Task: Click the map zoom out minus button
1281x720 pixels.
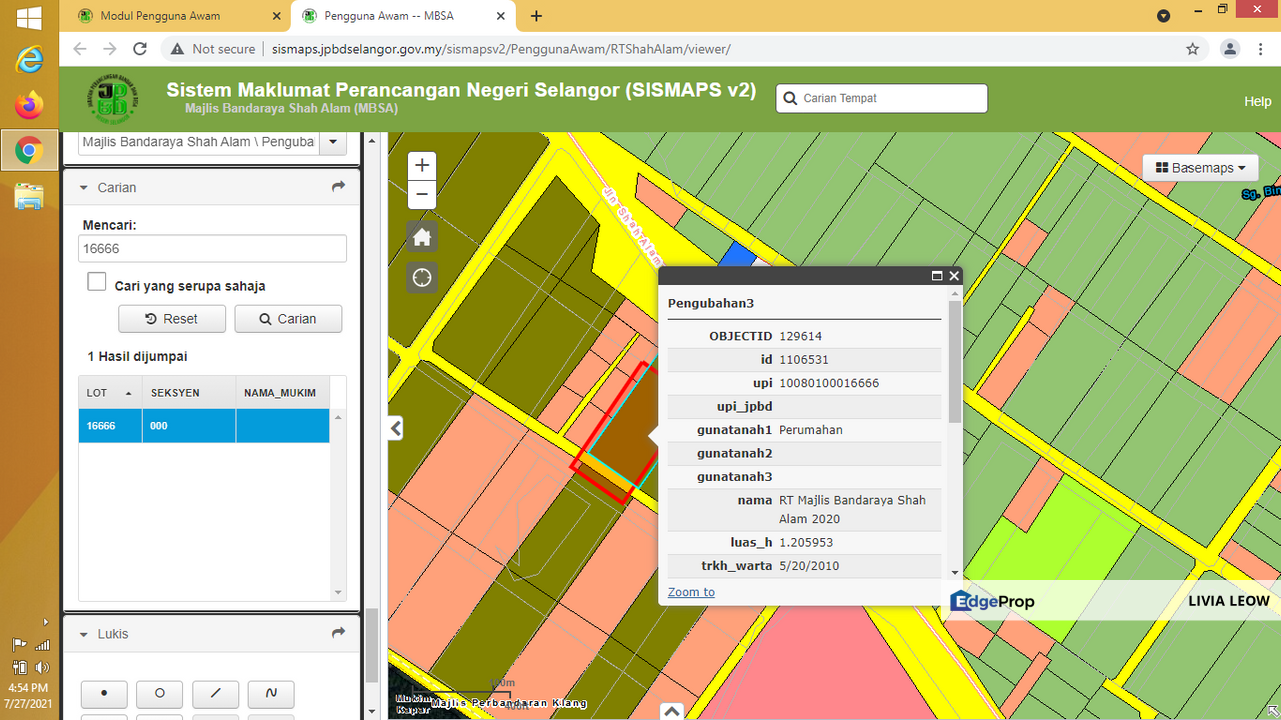Action: click(x=422, y=194)
